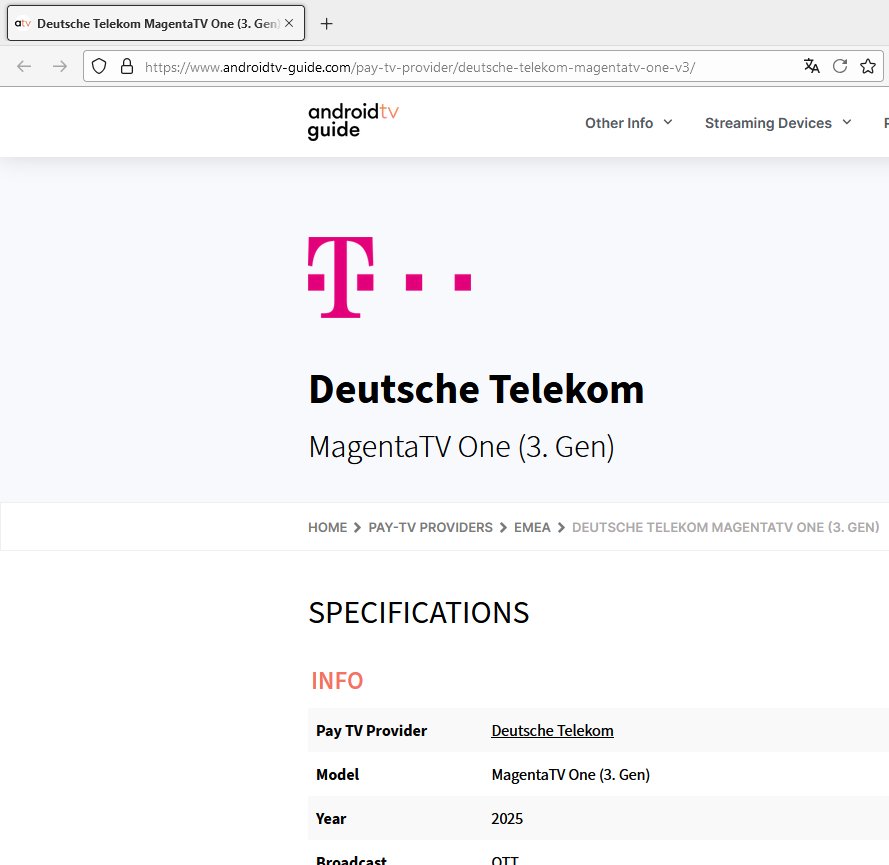
Task: Select the EMEA breadcrumb link
Action: point(532,527)
